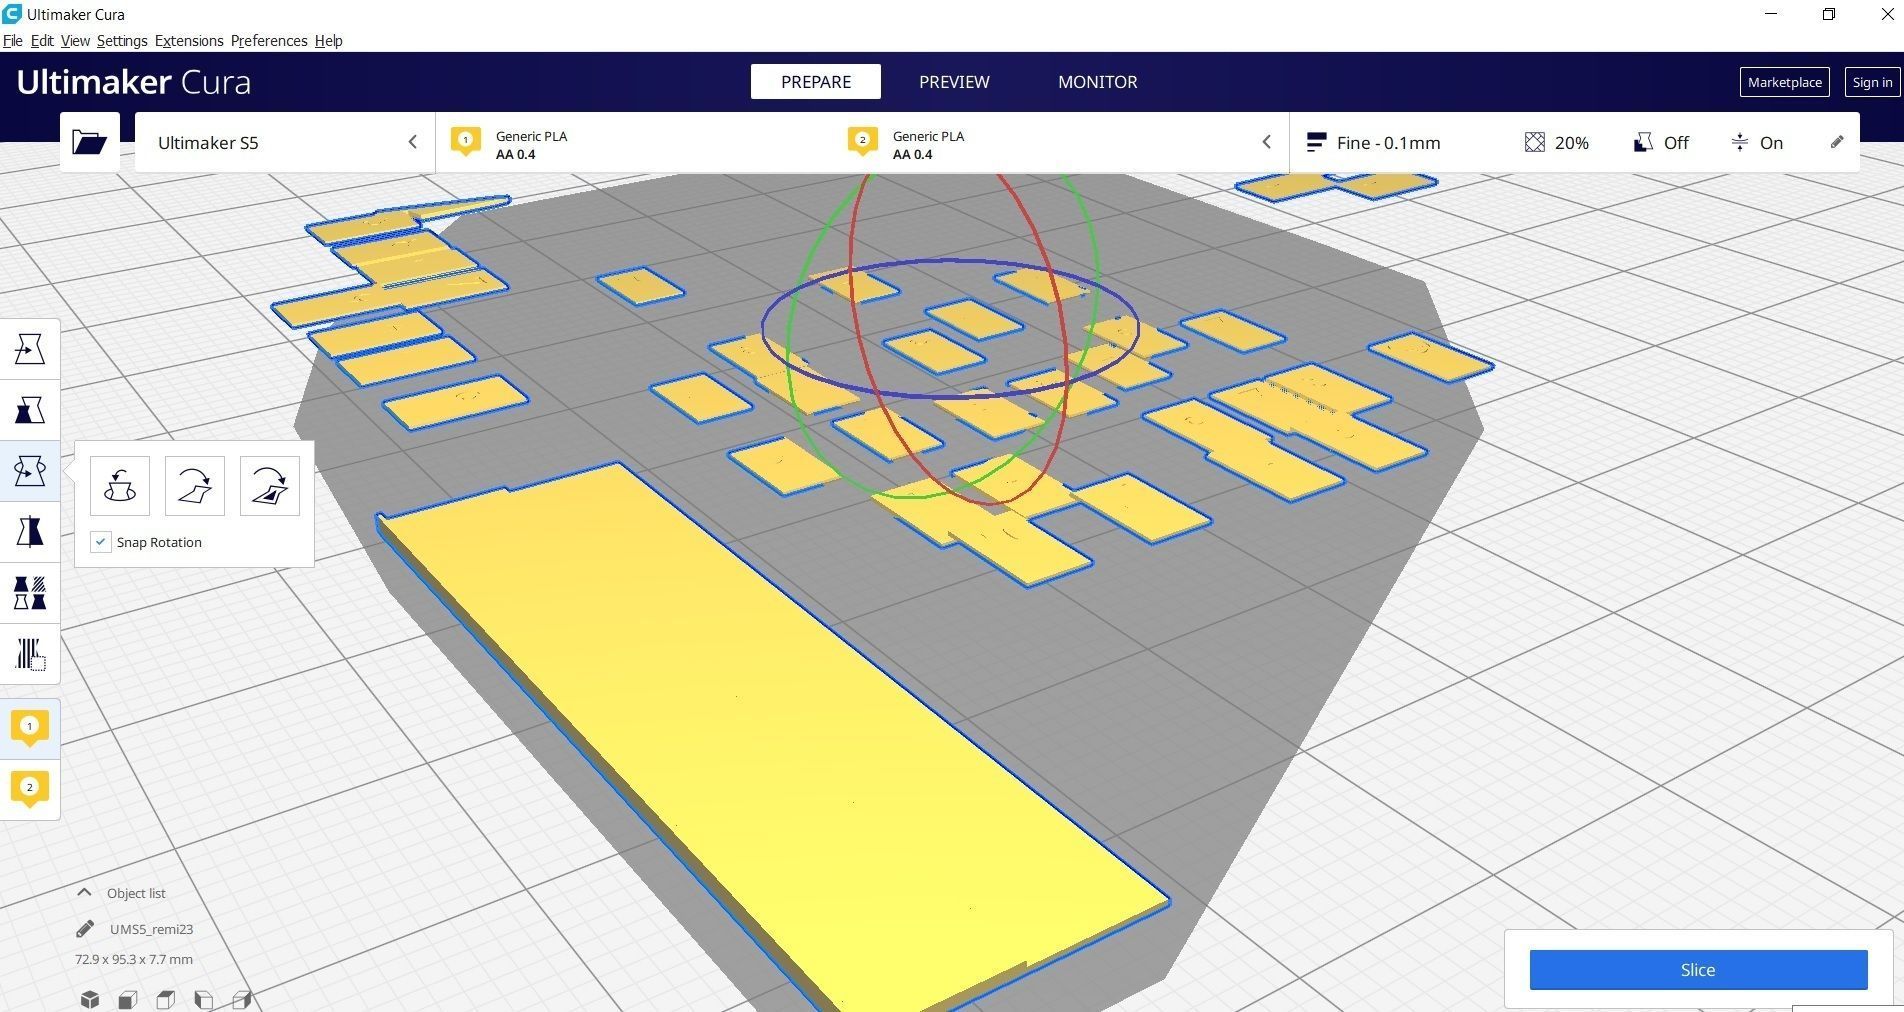The image size is (1904, 1012).
Task: Open the Preferences menu
Action: pyautogui.click(x=269, y=41)
